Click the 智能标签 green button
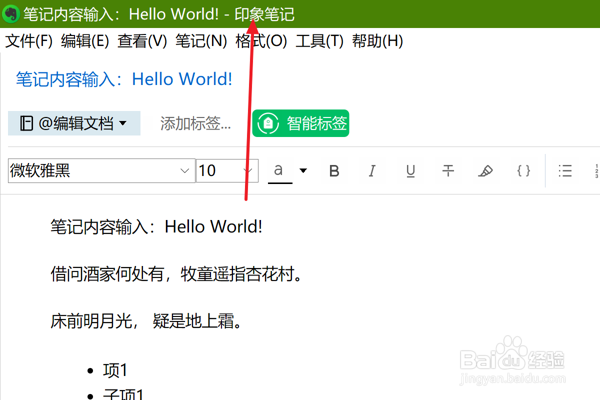The height and width of the screenshot is (400, 600). point(300,123)
